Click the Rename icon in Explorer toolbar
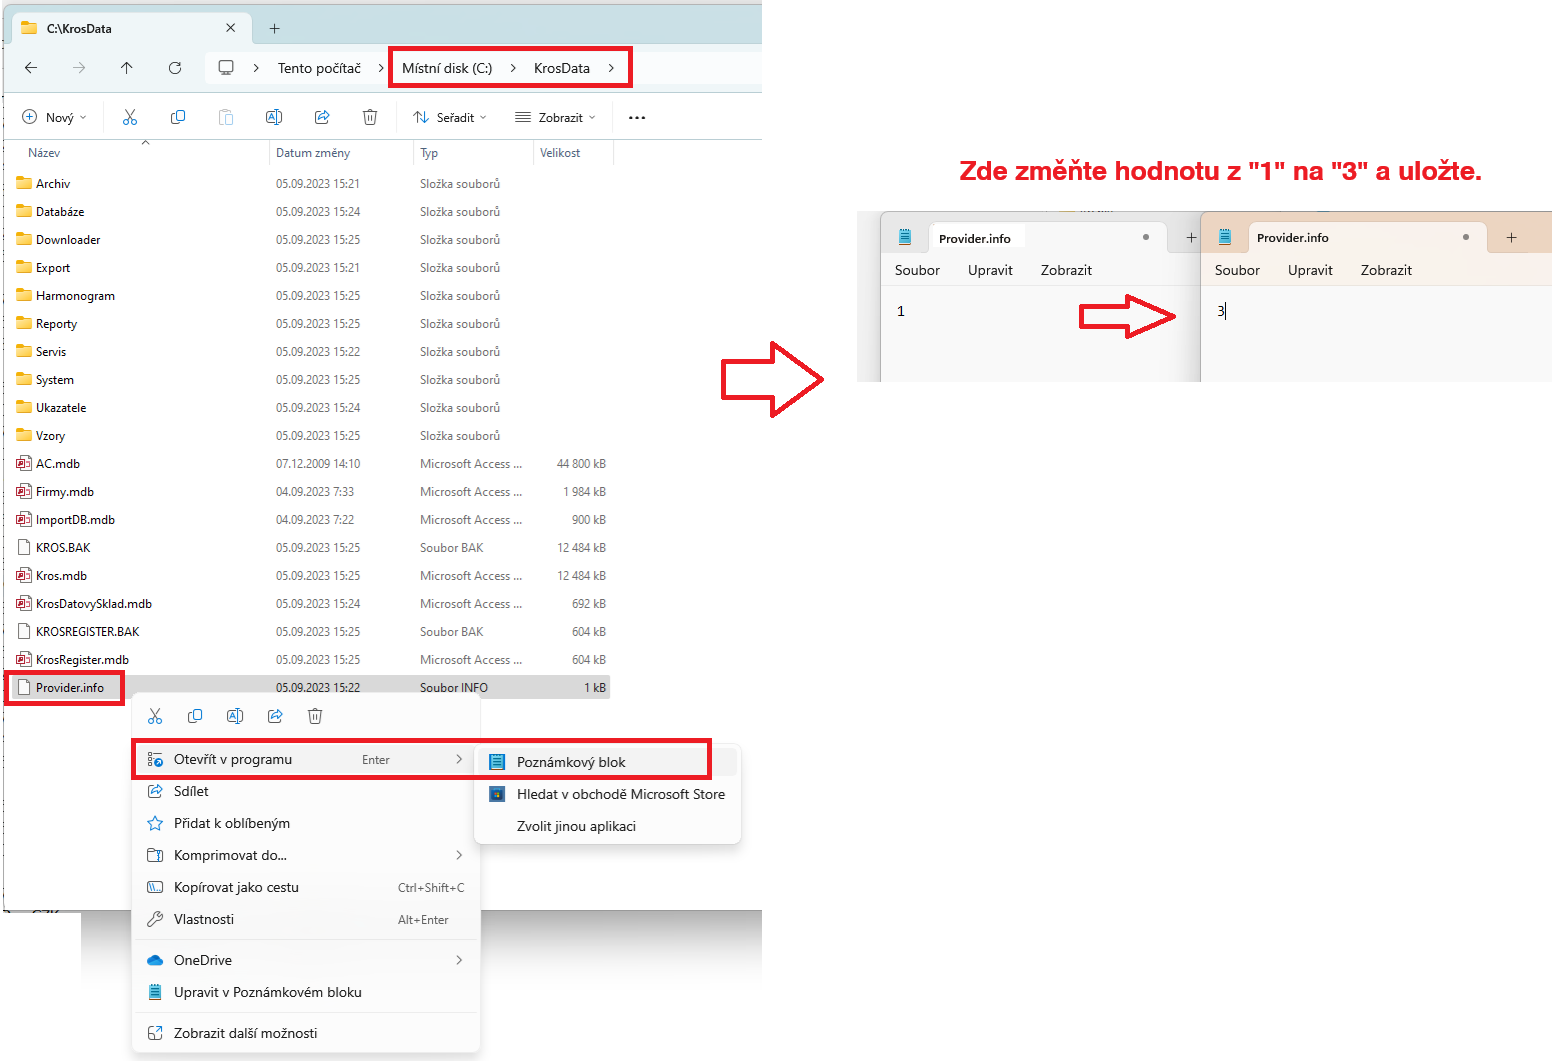Viewport: 1558px width, 1061px height. pyautogui.click(x=274, y=118)
